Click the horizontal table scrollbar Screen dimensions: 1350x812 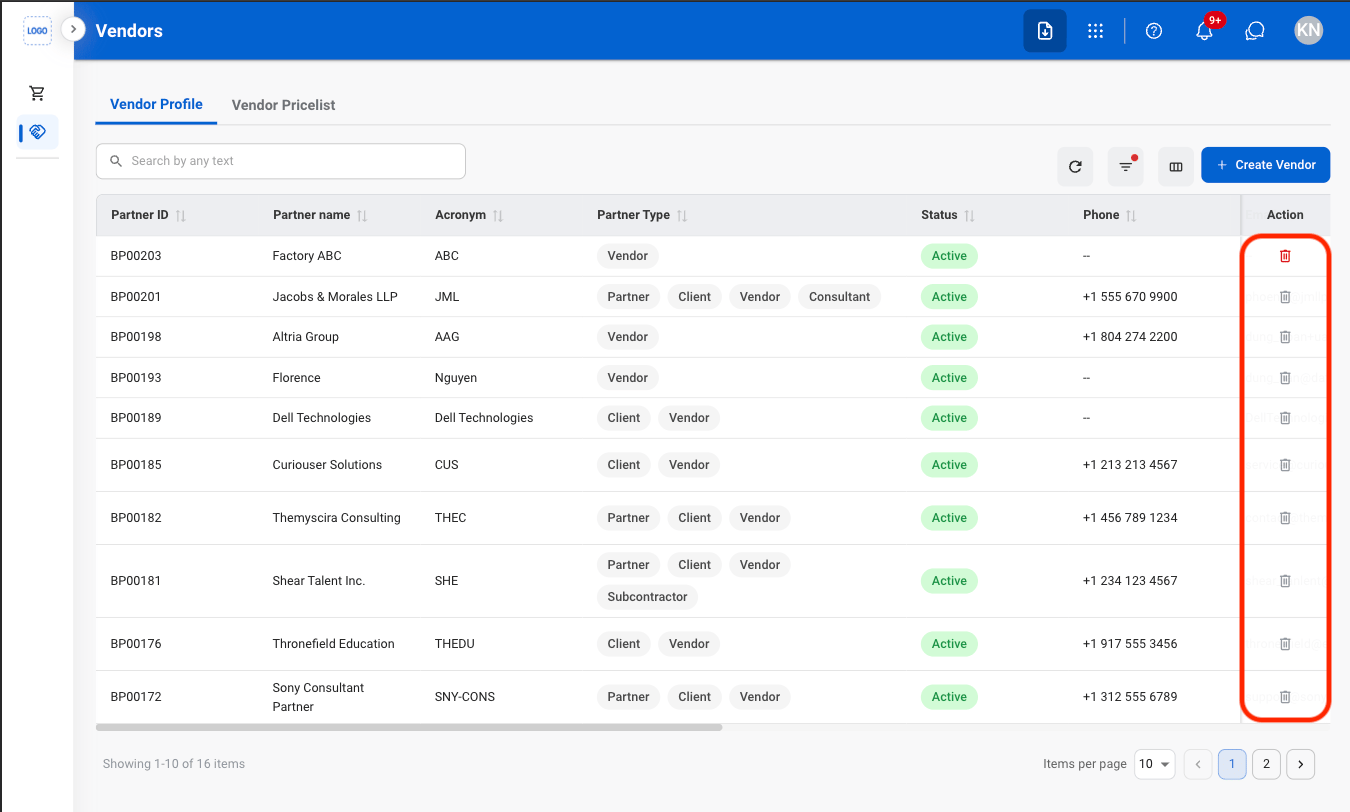pyautogui.click(x=409, y=727)
